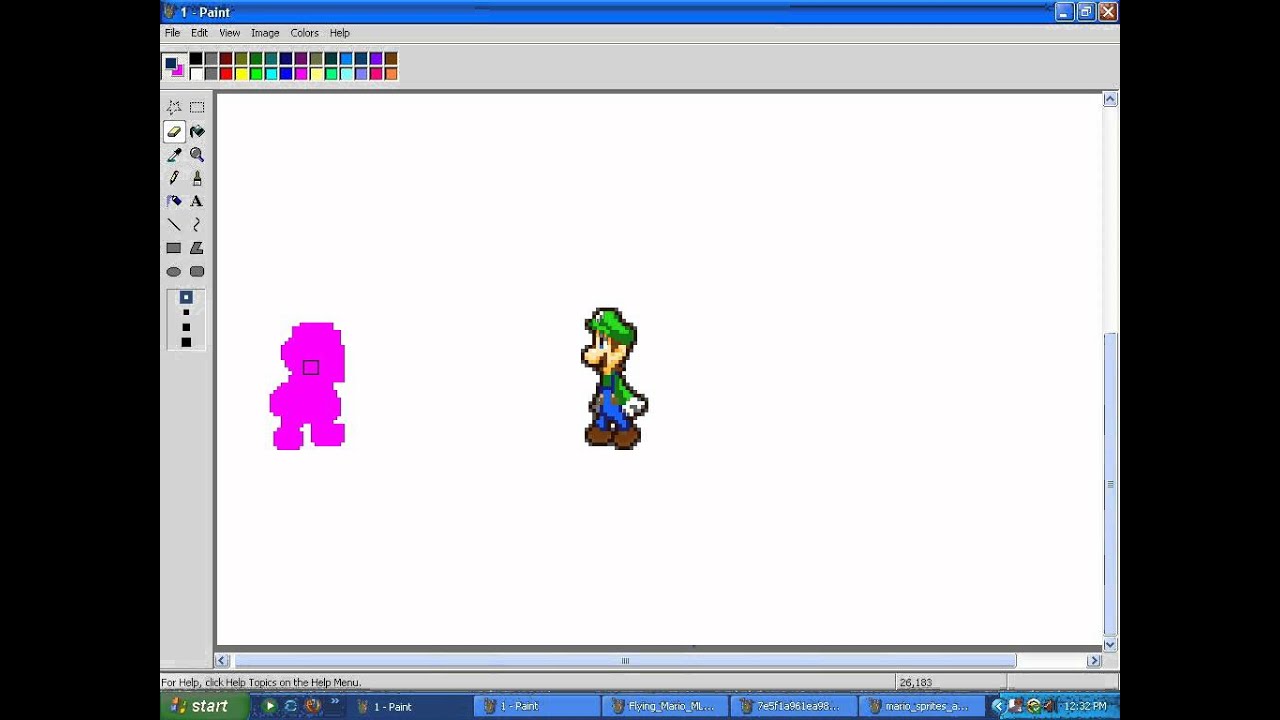This screenshot has height=720, width=1280.
Task: Open the Help menu
Action: 339,33
